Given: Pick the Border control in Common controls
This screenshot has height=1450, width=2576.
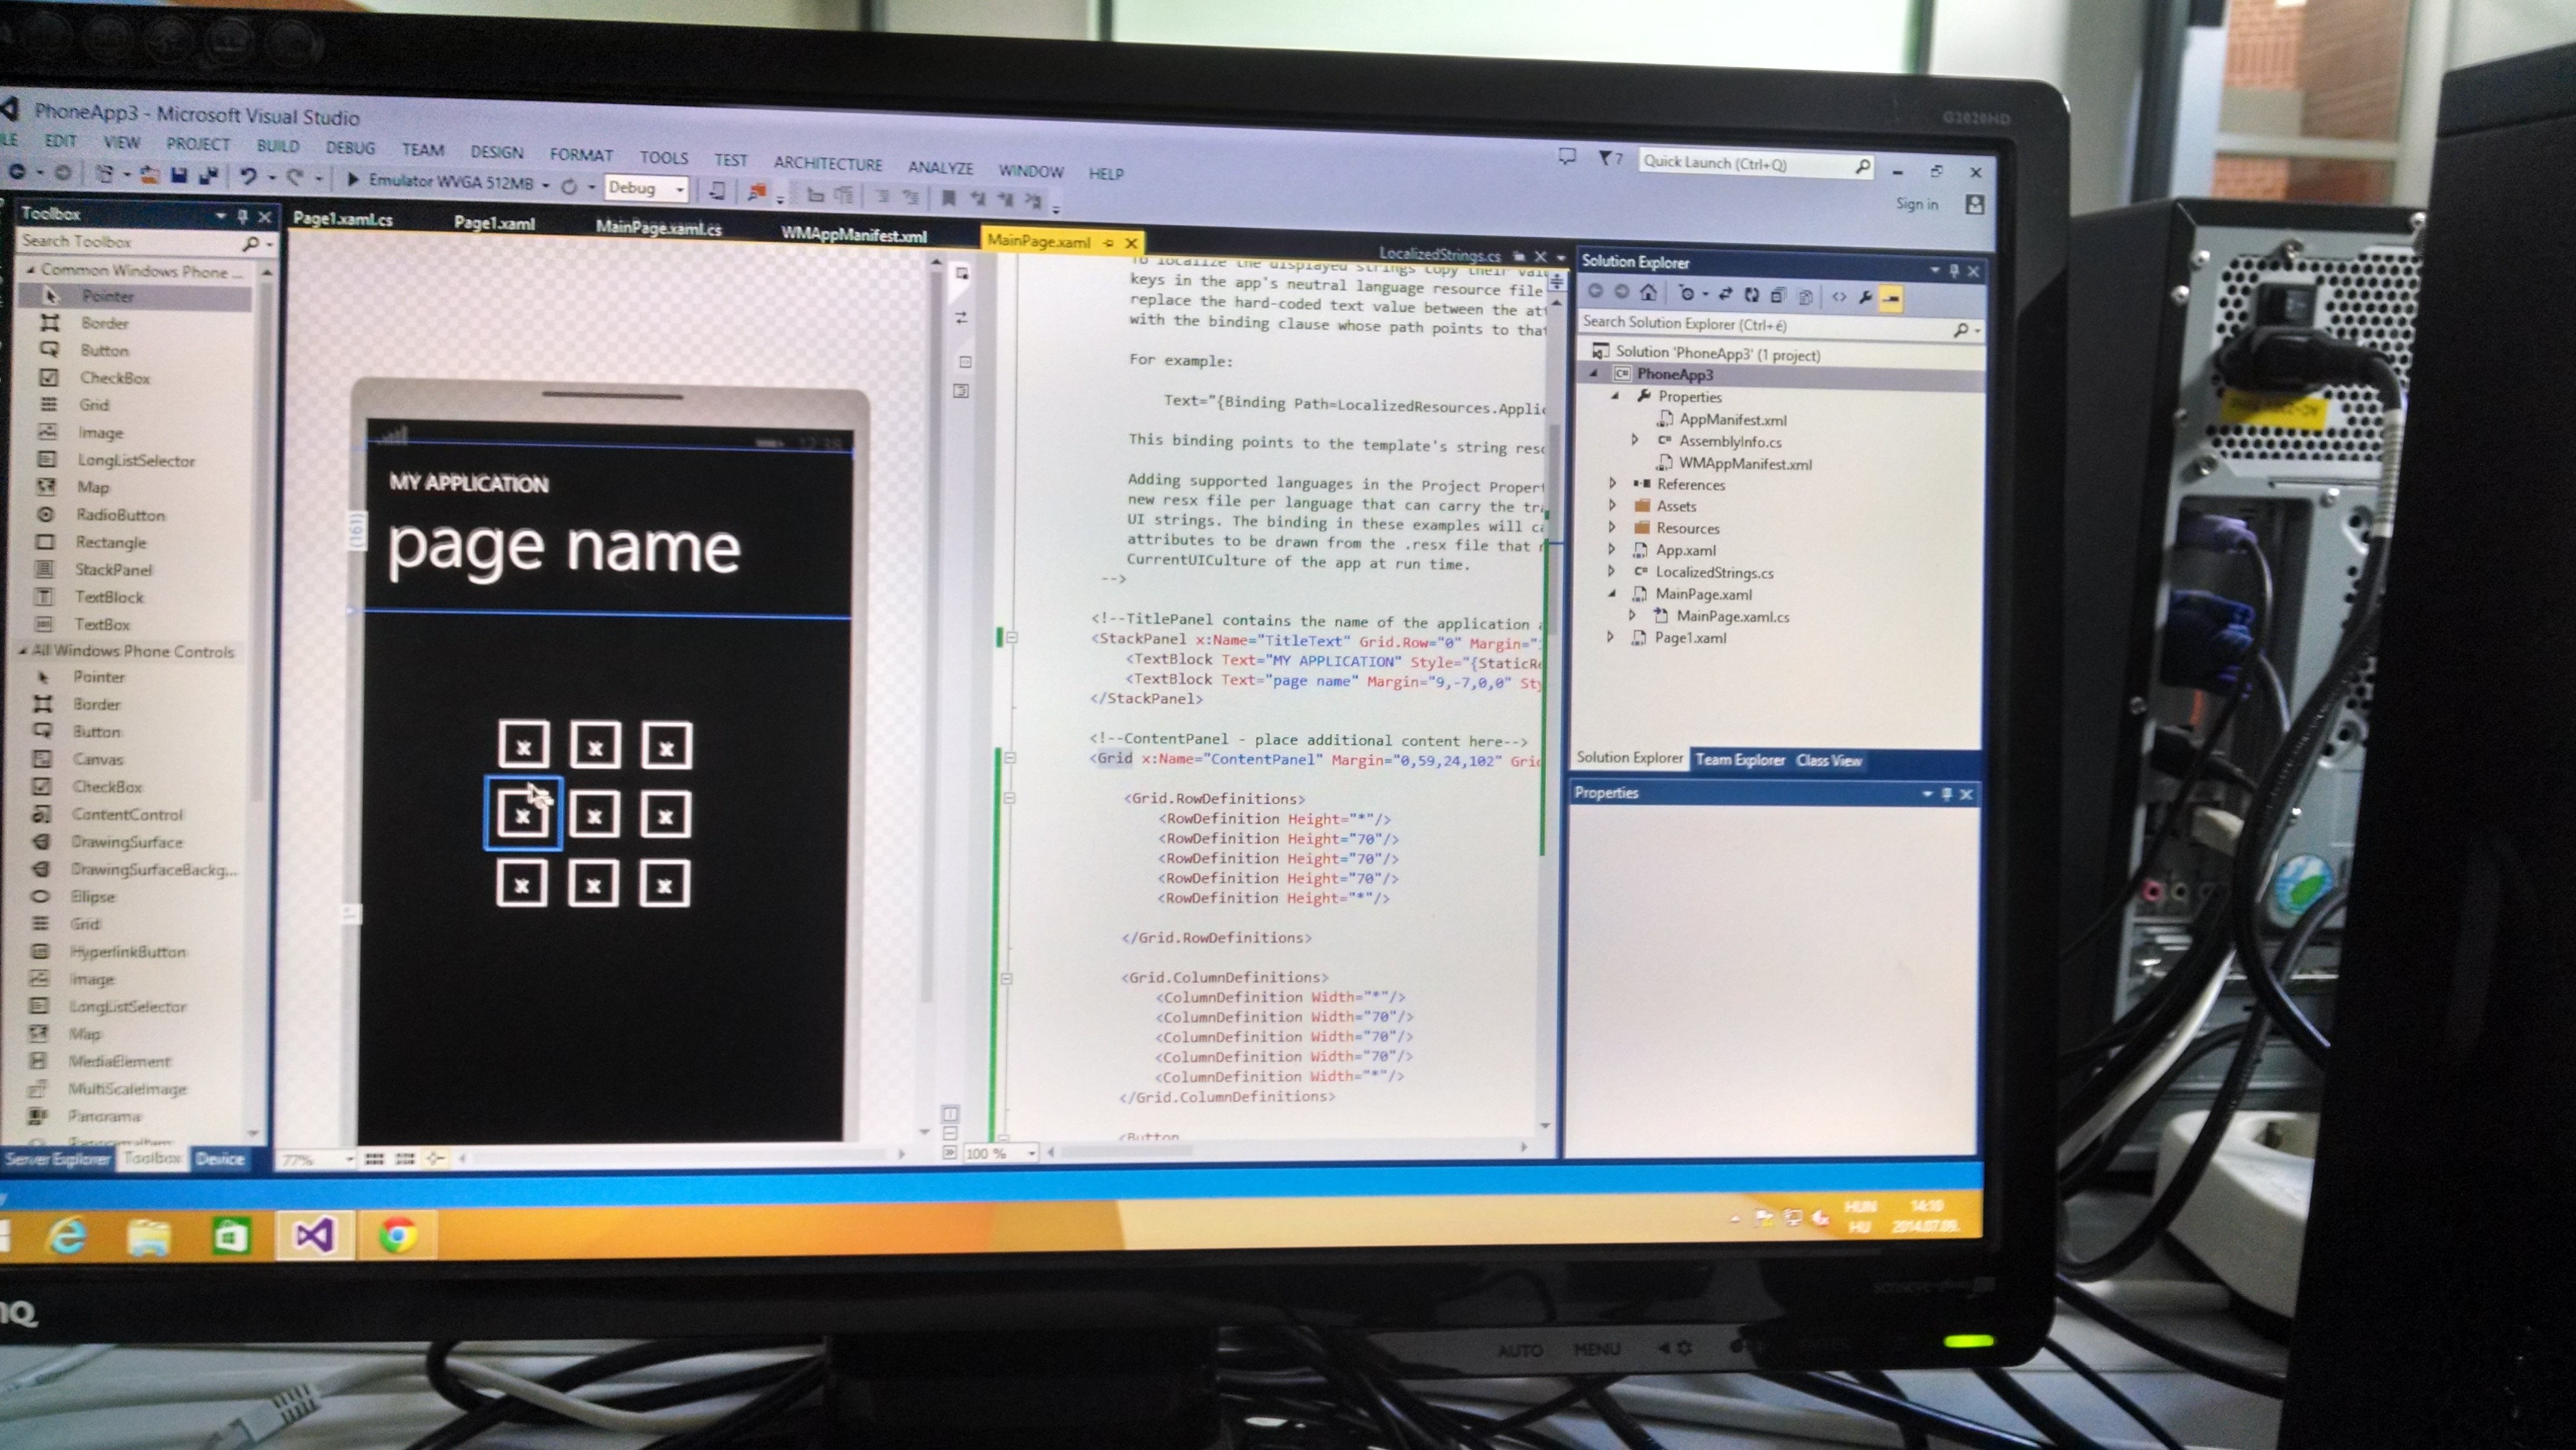Looking at the screenshot, I should coord(104,323).
